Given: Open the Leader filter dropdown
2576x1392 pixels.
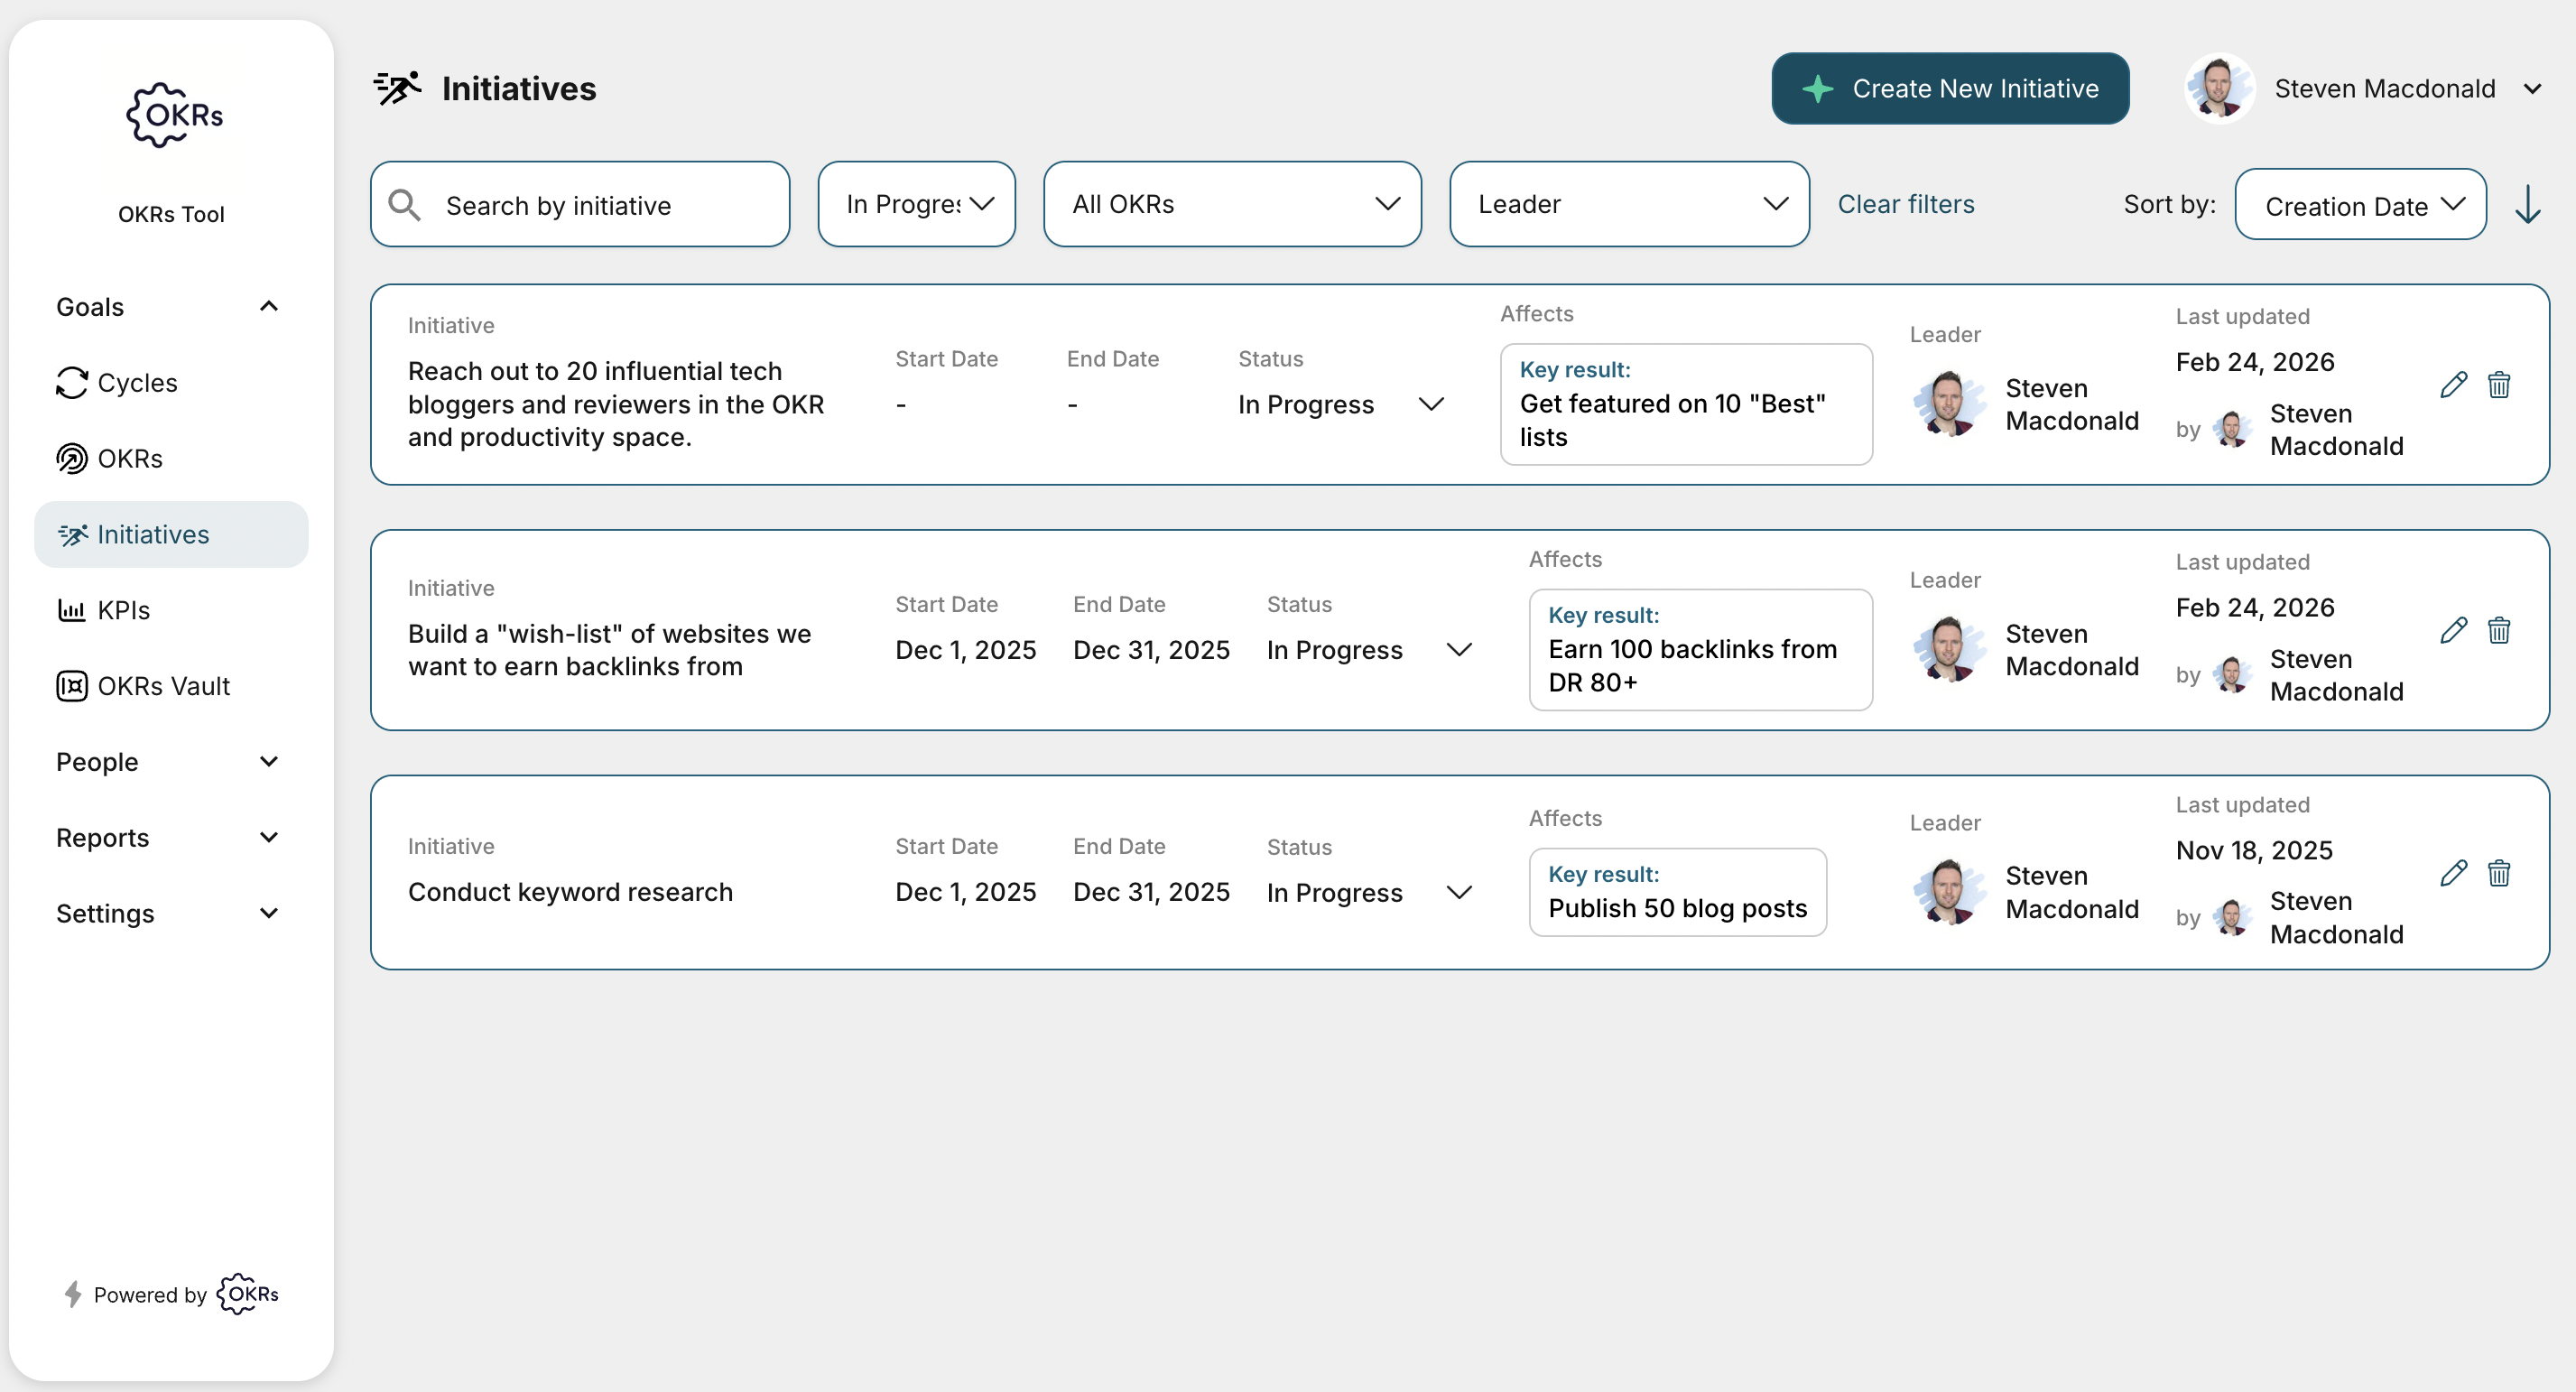Looking at the screenshot, I should 1628,204.
